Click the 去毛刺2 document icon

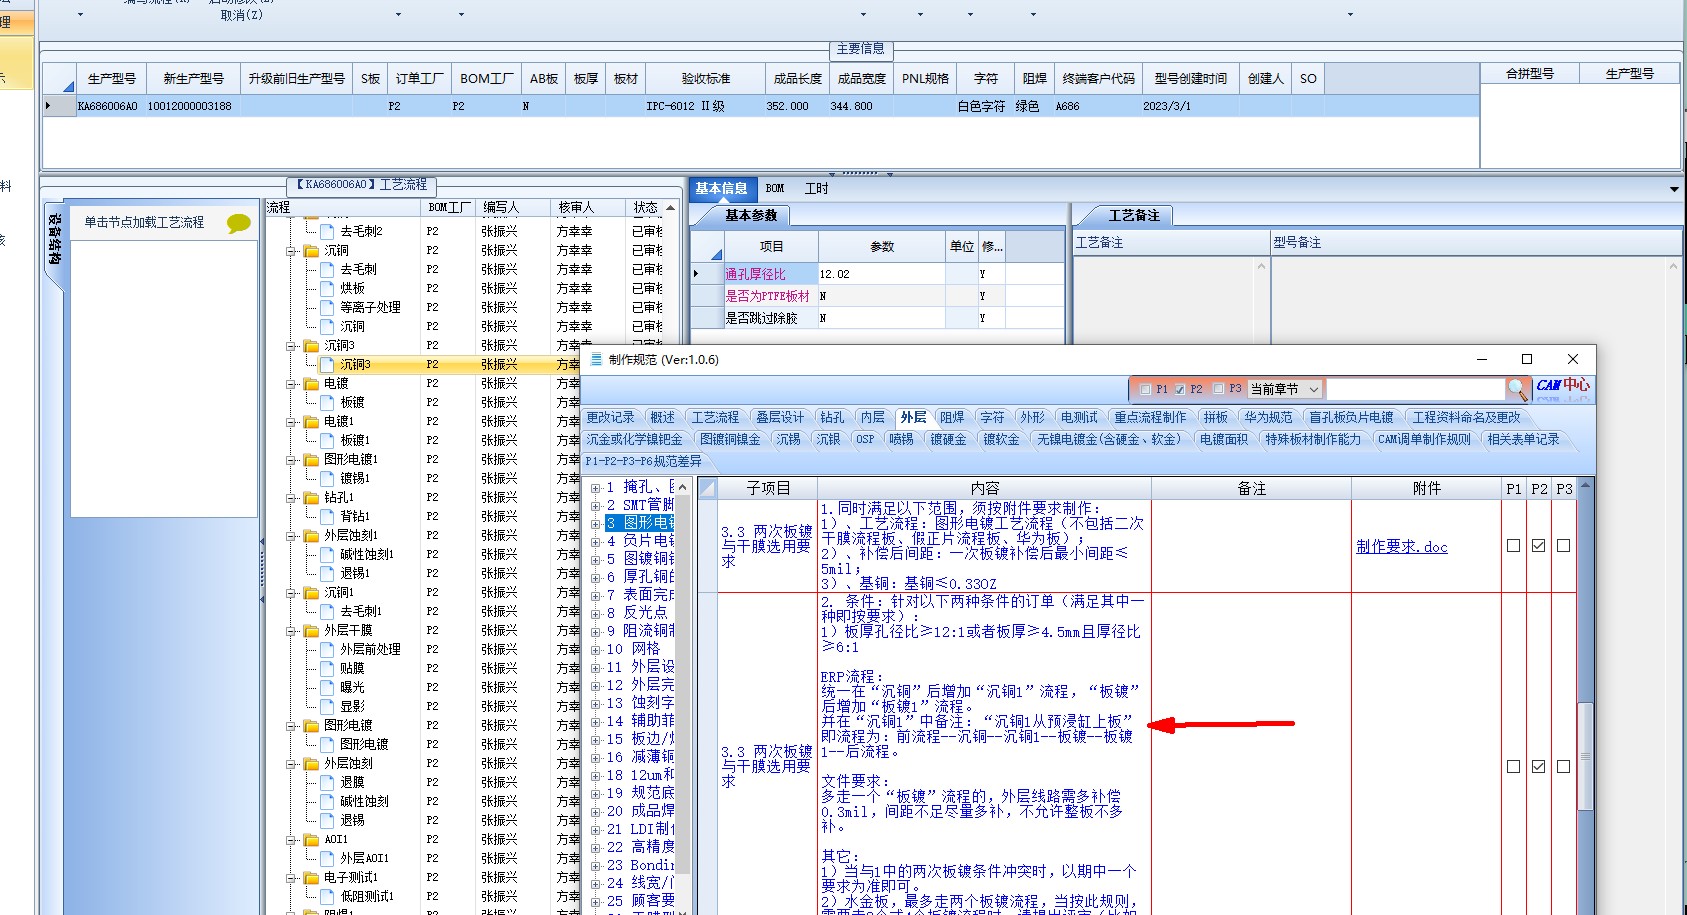[x=327, y=231]
